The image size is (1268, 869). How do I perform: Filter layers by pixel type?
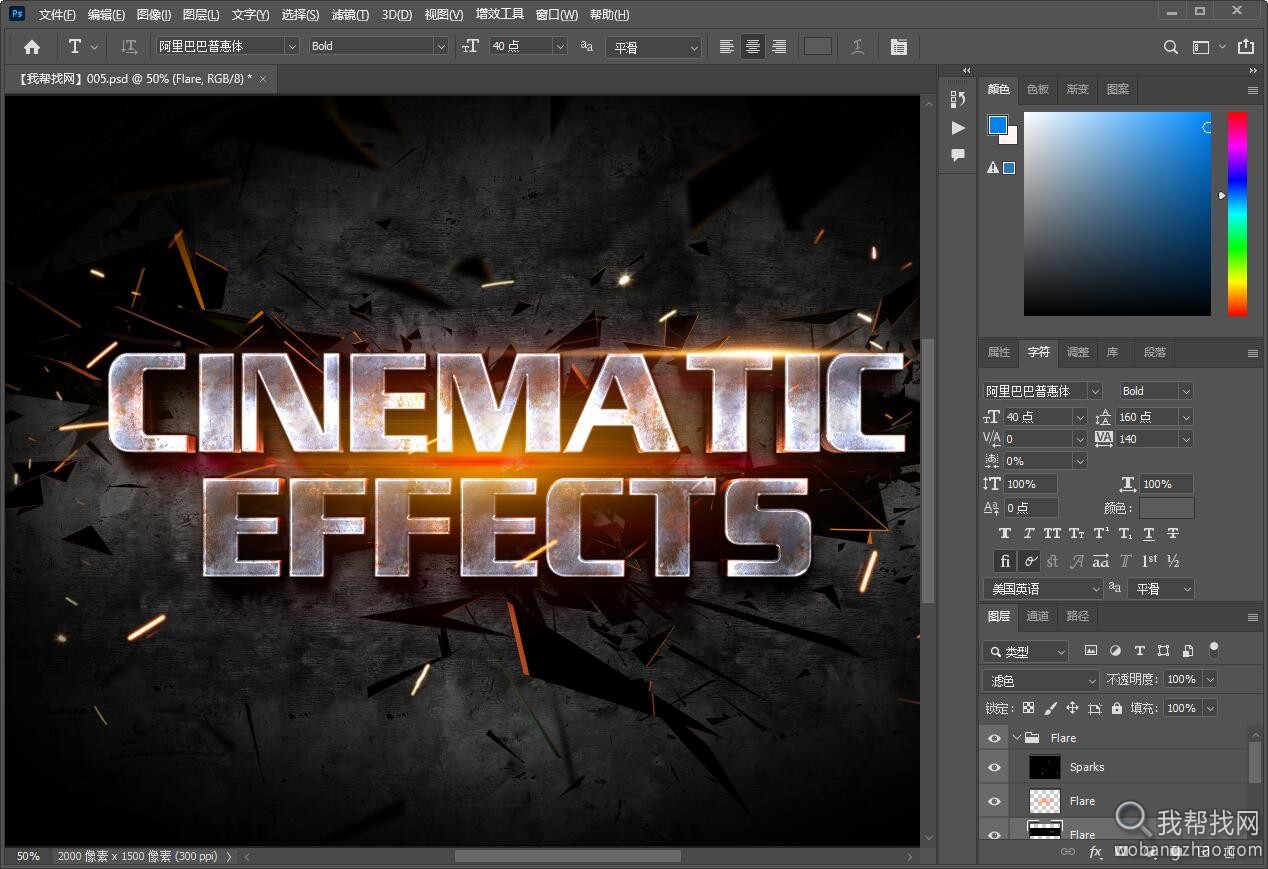(1091, 651)
